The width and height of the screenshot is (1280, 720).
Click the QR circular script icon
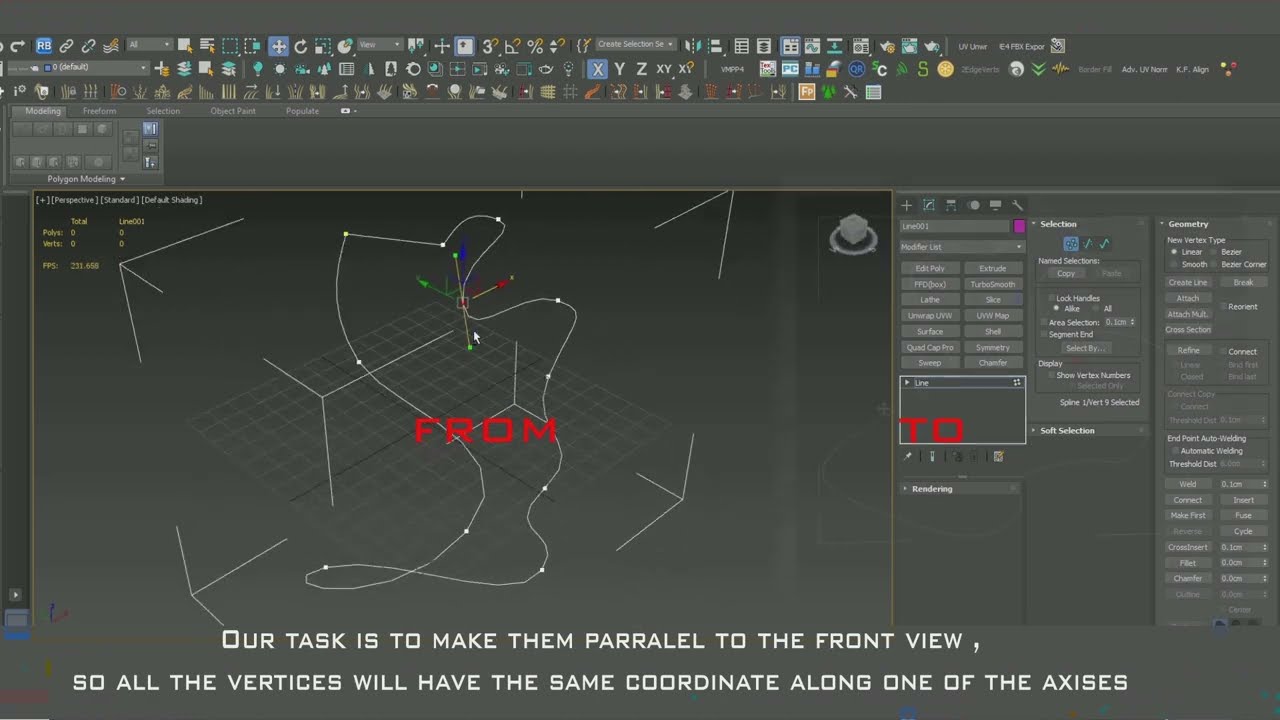(857, 69)
